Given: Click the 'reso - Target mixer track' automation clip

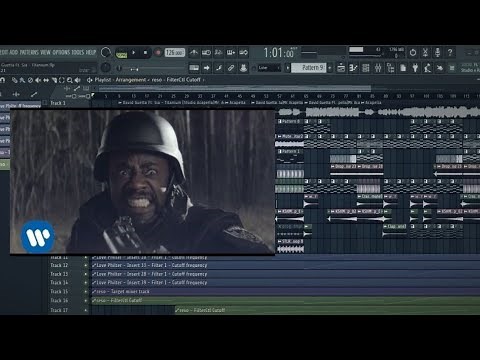Looking at the screenshot, I should point(286,291).
